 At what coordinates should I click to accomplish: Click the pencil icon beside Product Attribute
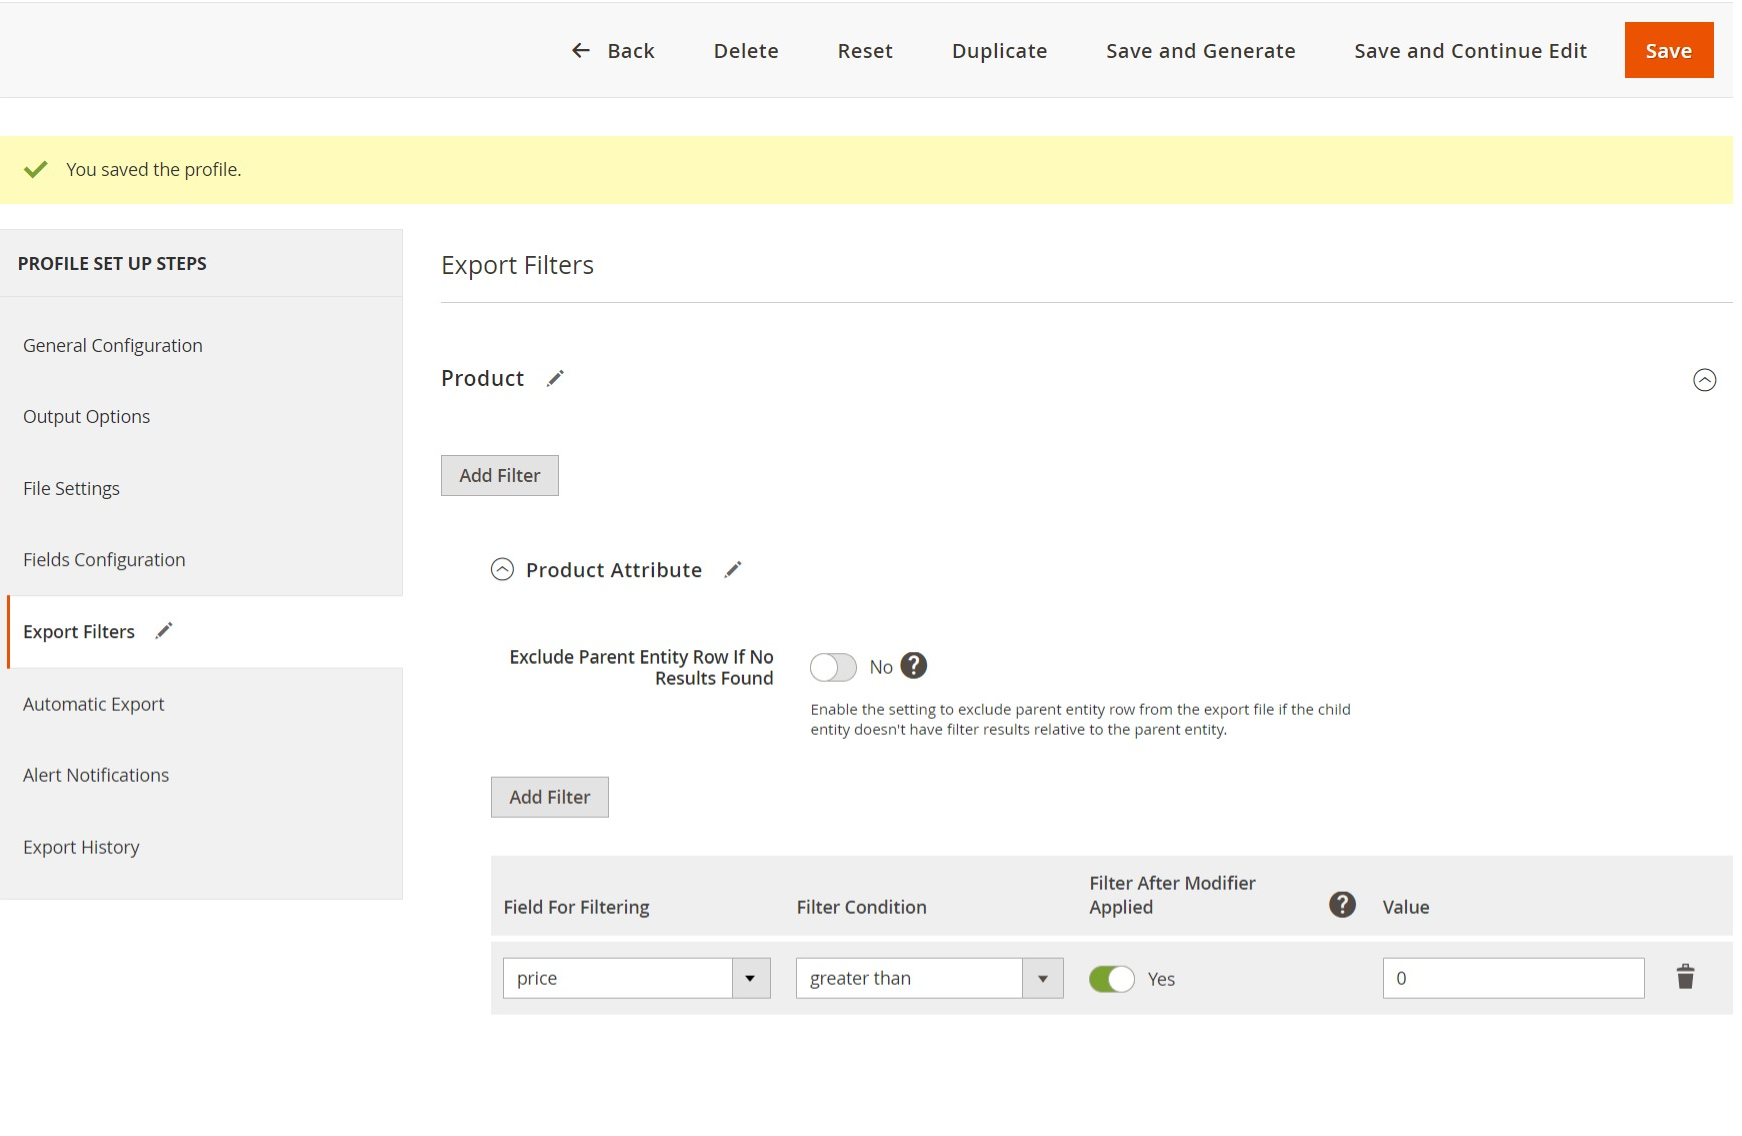[733, 569]
